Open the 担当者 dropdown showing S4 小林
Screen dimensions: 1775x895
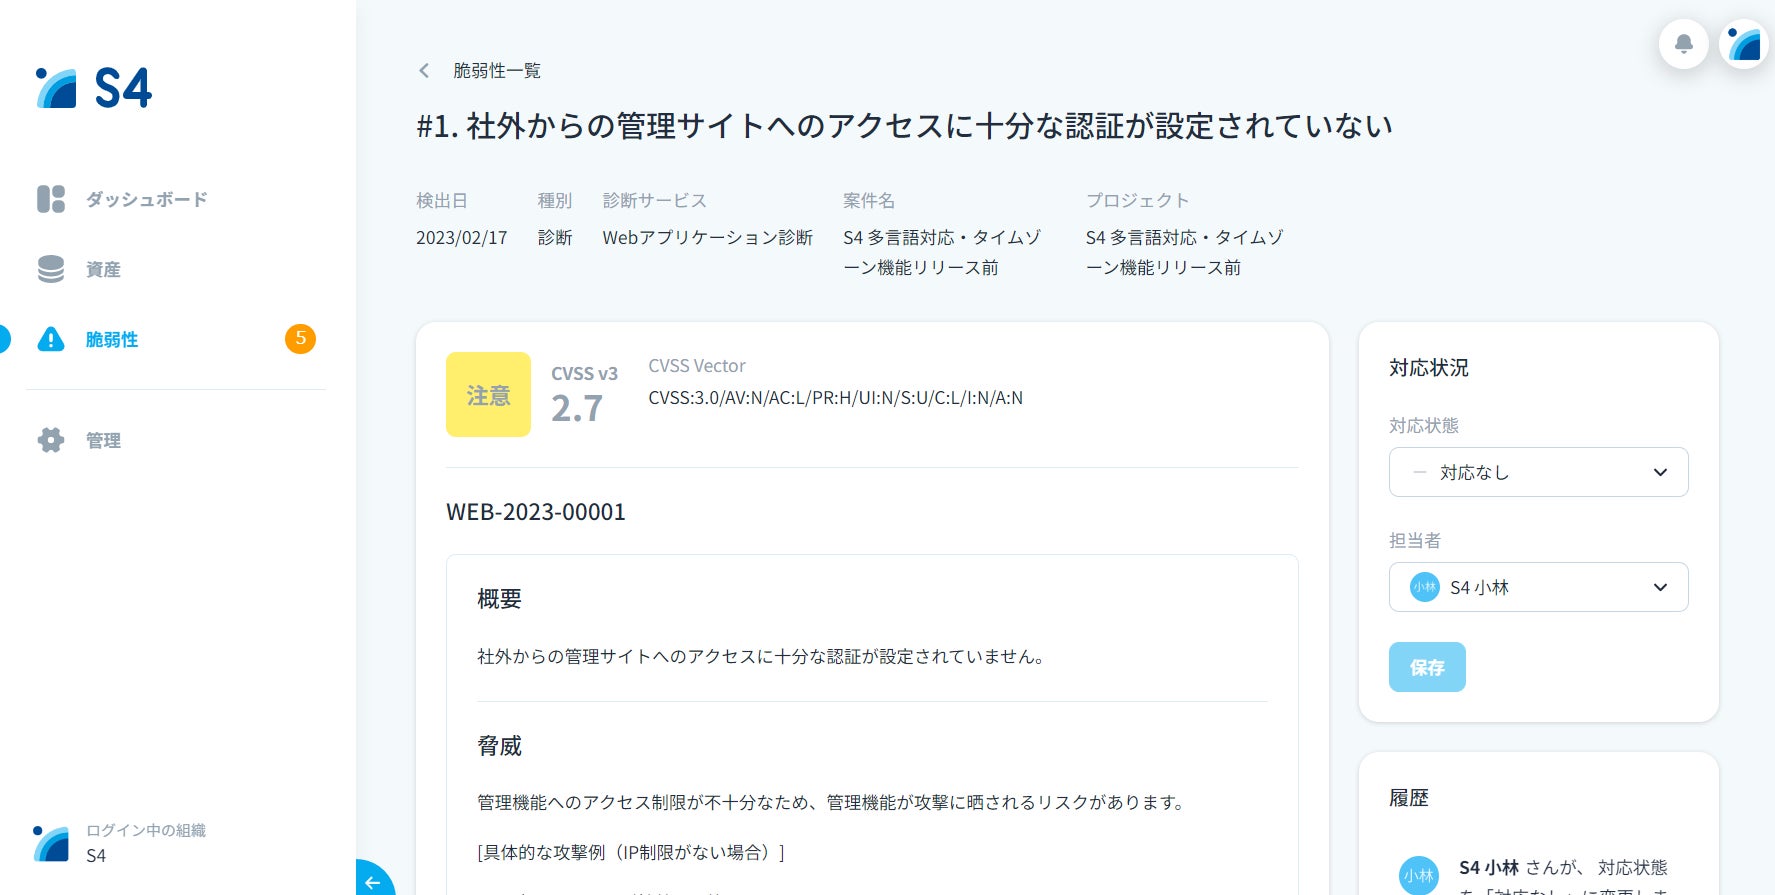[x=1538, y=587]
